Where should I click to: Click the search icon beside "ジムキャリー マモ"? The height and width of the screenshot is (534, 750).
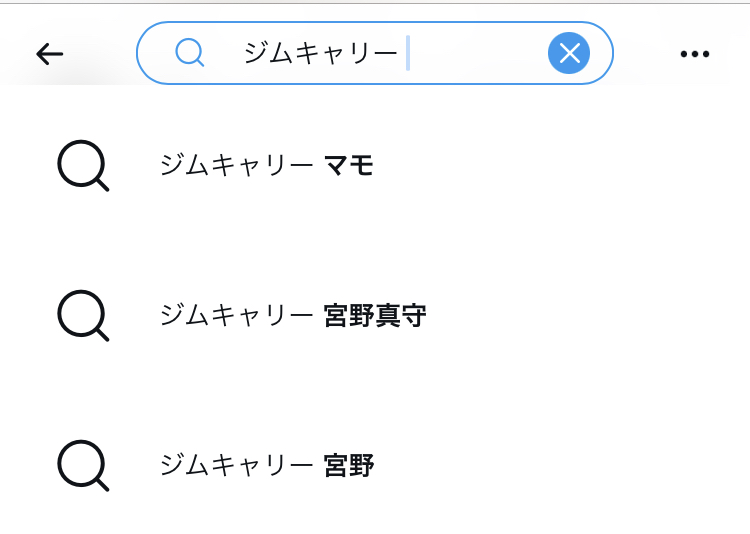point(82,165)
